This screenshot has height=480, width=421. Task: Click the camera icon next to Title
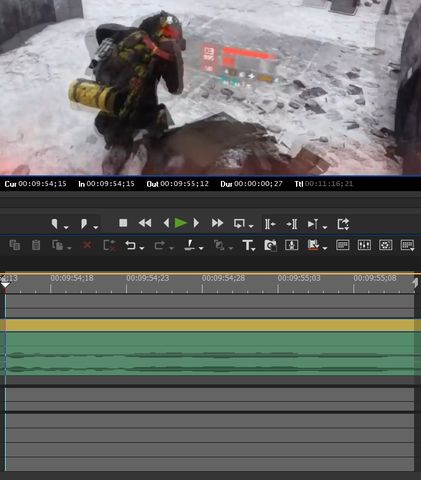click(x=270, y=245)
